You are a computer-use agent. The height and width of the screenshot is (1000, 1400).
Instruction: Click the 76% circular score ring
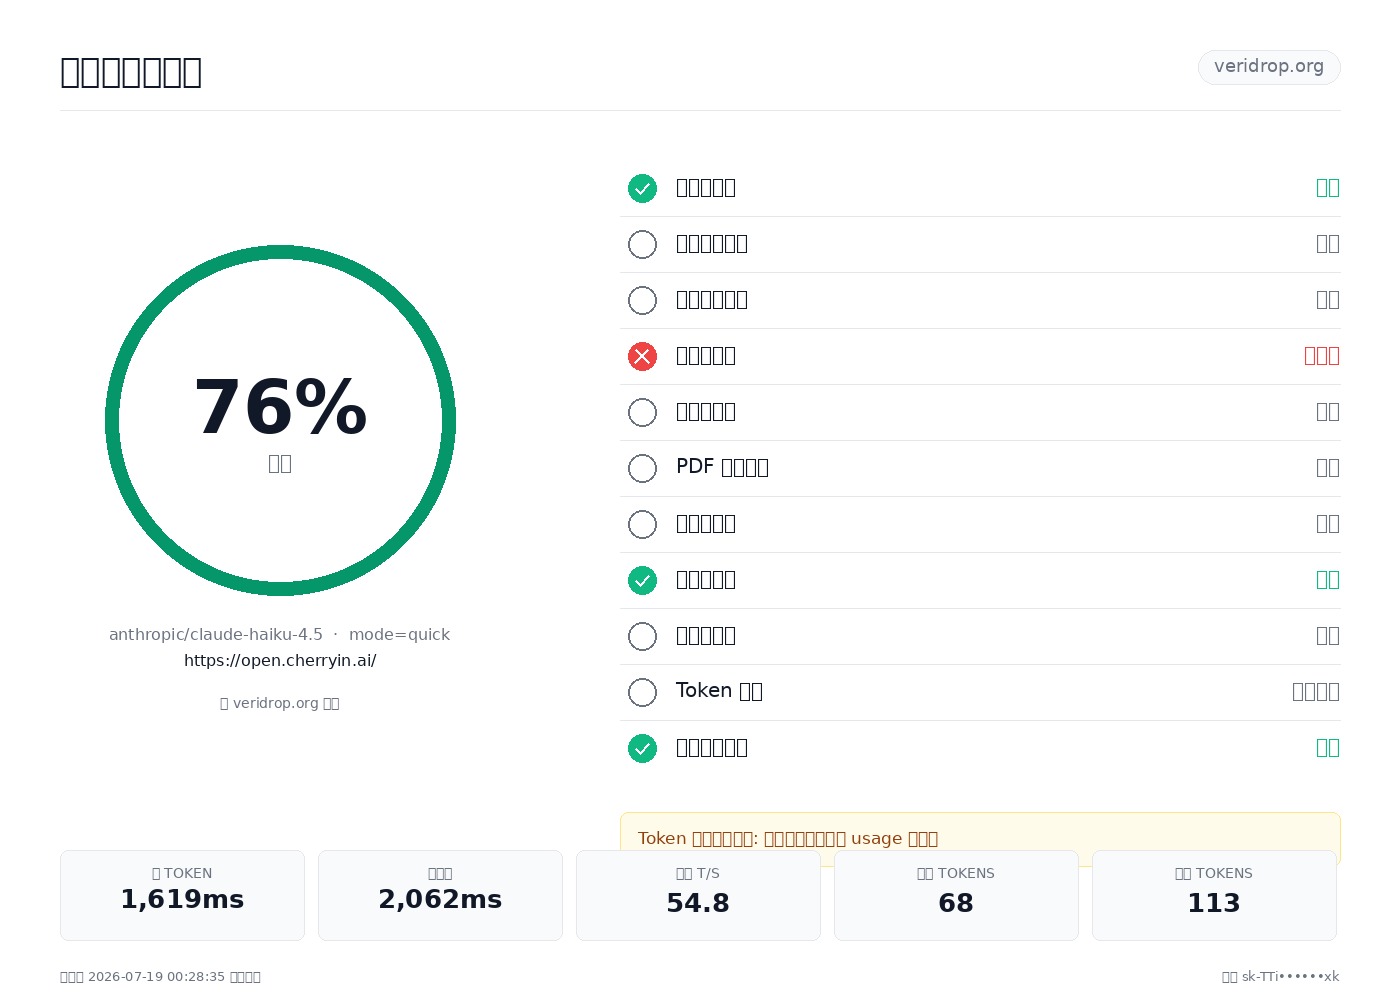click(x=280, y=420)
